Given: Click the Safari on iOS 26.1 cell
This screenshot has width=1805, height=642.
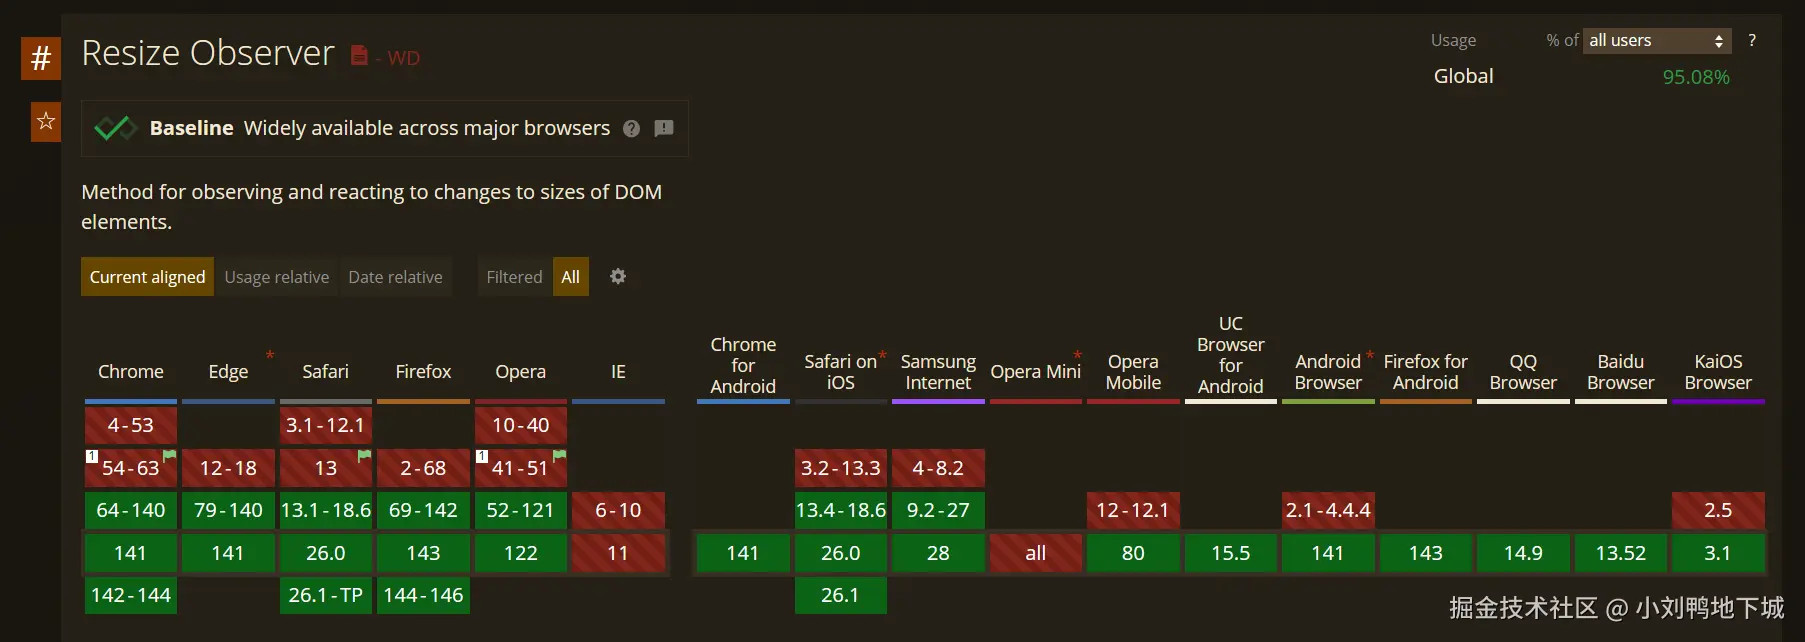Looking at the screenshot, I should [x=840, y=595].
